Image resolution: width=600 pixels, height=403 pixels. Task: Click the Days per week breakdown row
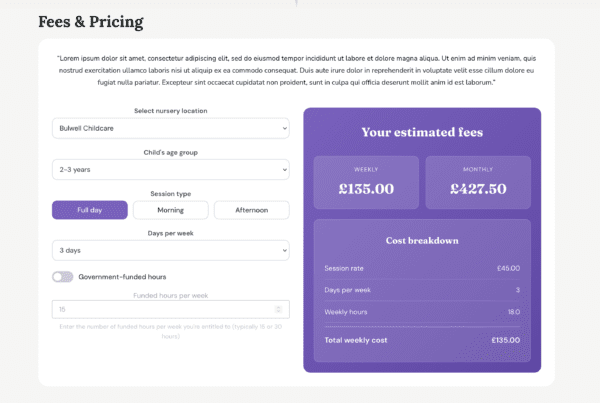pyautogui.click(x=422, y=290)
